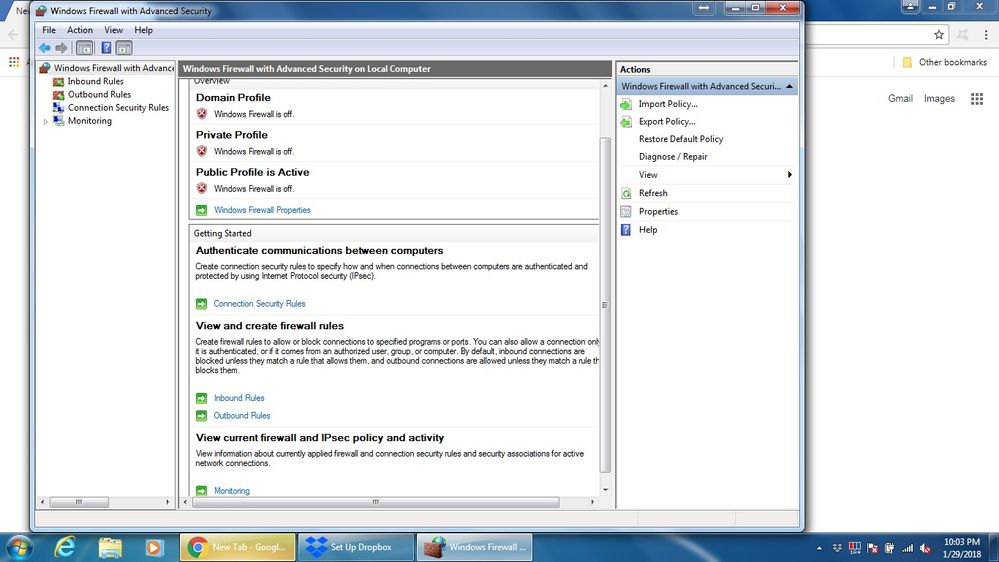Open the Windows Firewall Properties link
Screen dimensions: 999x562
262,210
